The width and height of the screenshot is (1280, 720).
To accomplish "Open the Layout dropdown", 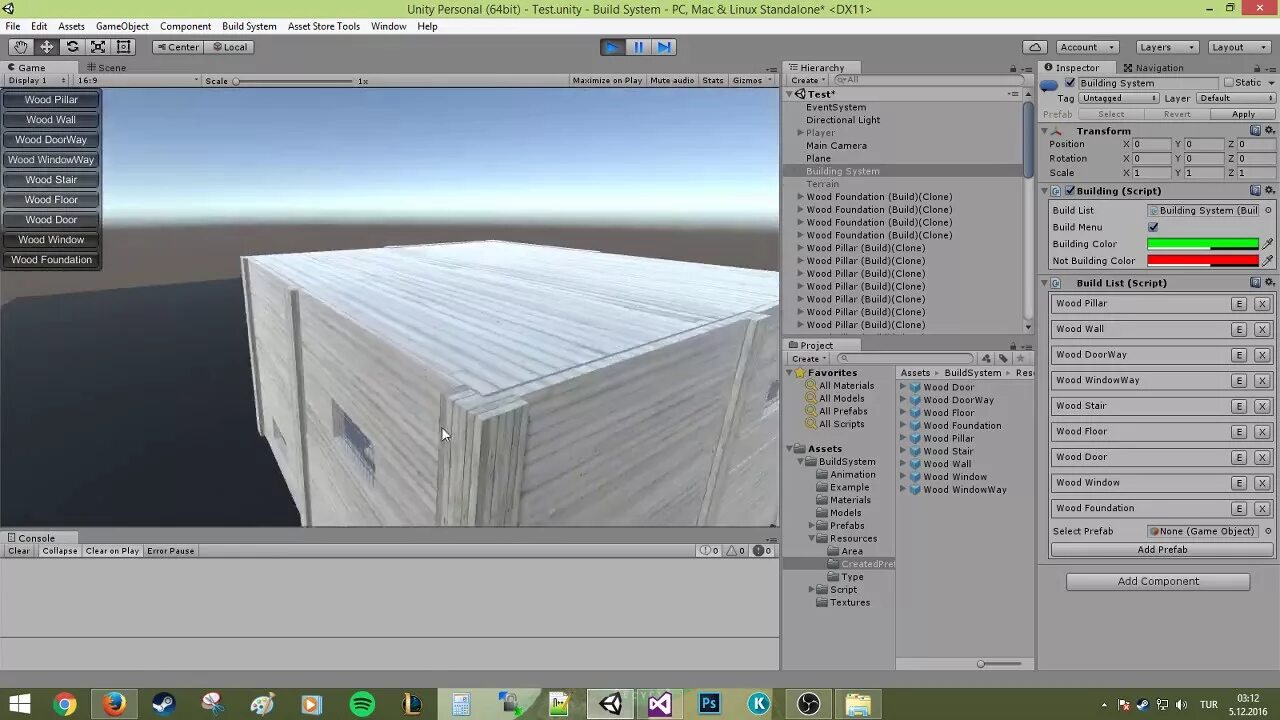I will (1238, 47).
